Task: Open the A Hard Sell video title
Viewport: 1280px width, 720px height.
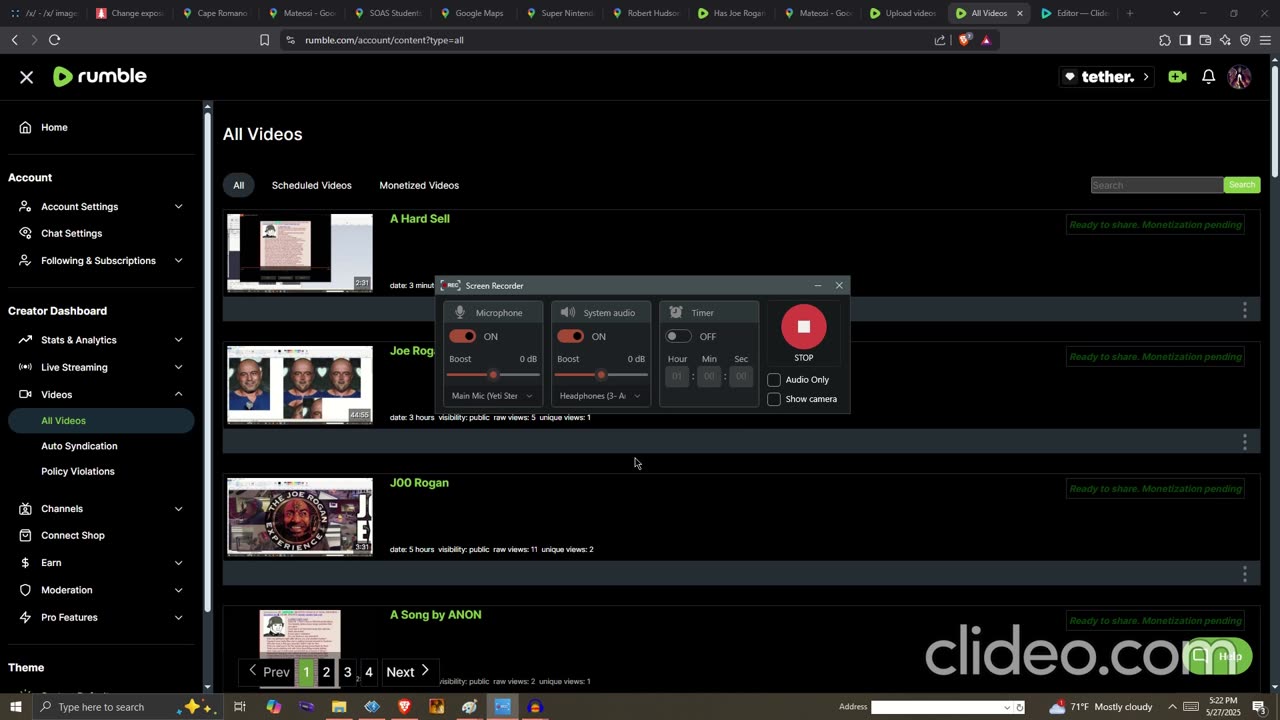Action: [x=420, y=219]
